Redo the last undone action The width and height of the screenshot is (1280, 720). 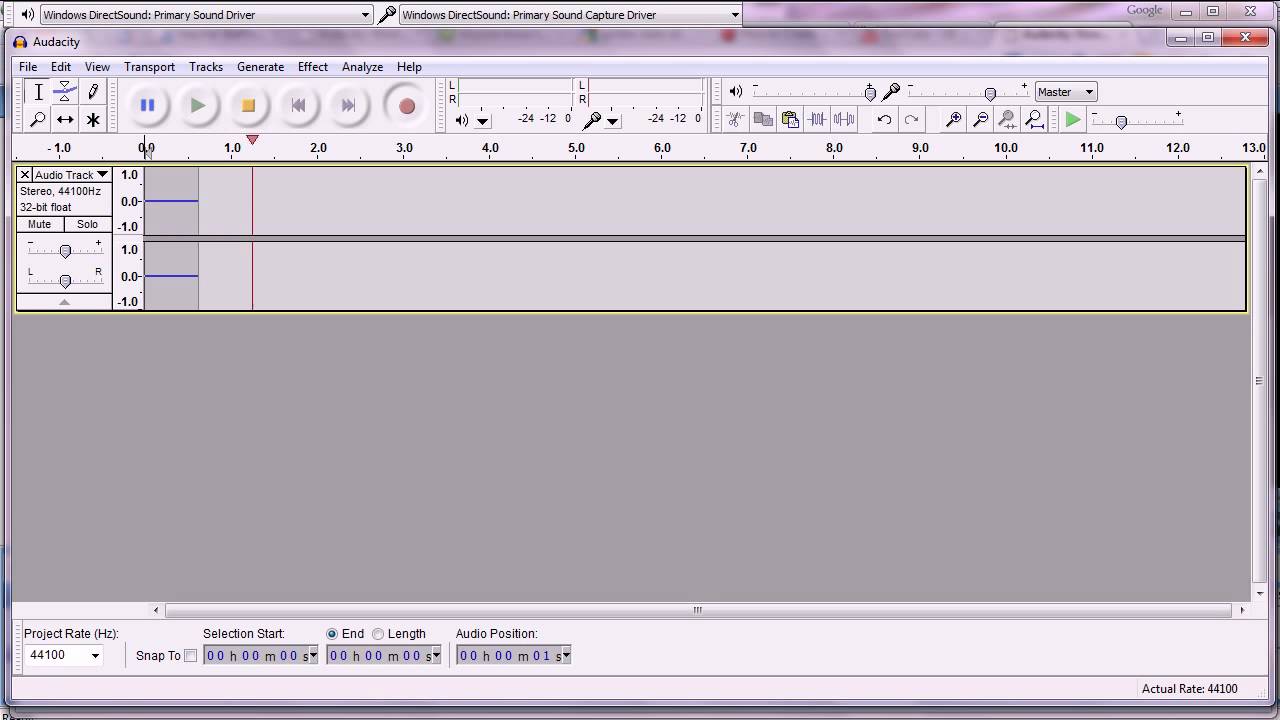click(911, 119)
